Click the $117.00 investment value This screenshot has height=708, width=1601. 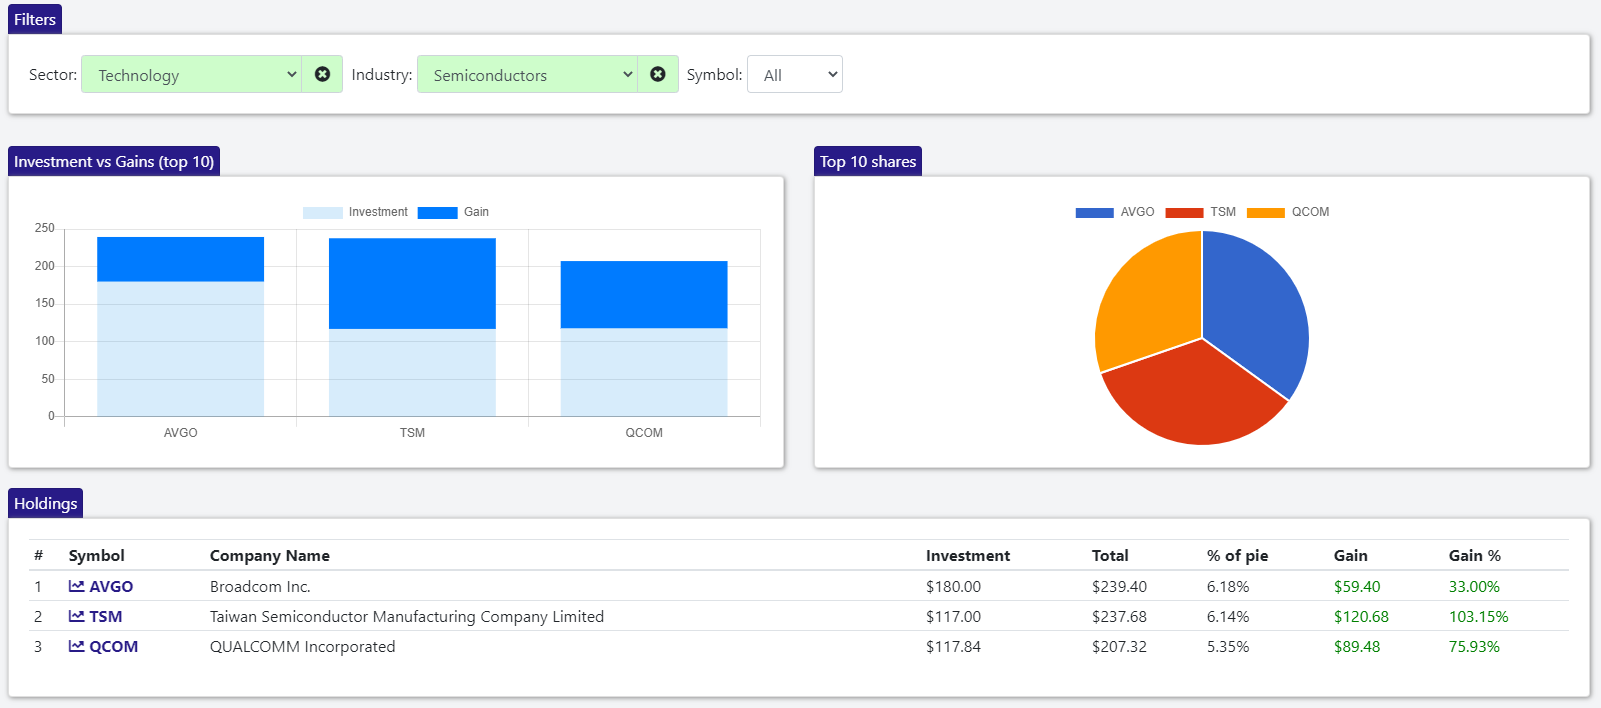pyautogui.click(x=953, y=617)
